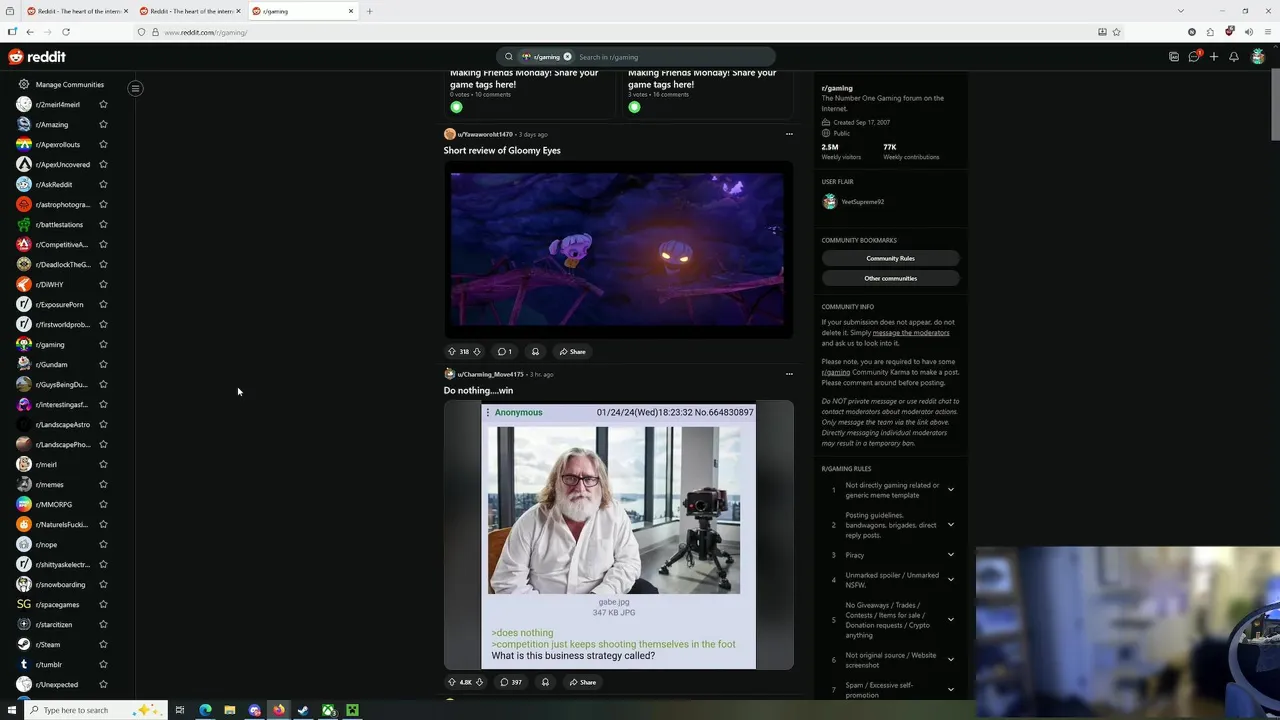Upvote the Gloomy Eyes review post
Screen dimensions: 1280x720
[x=452, y=352]
